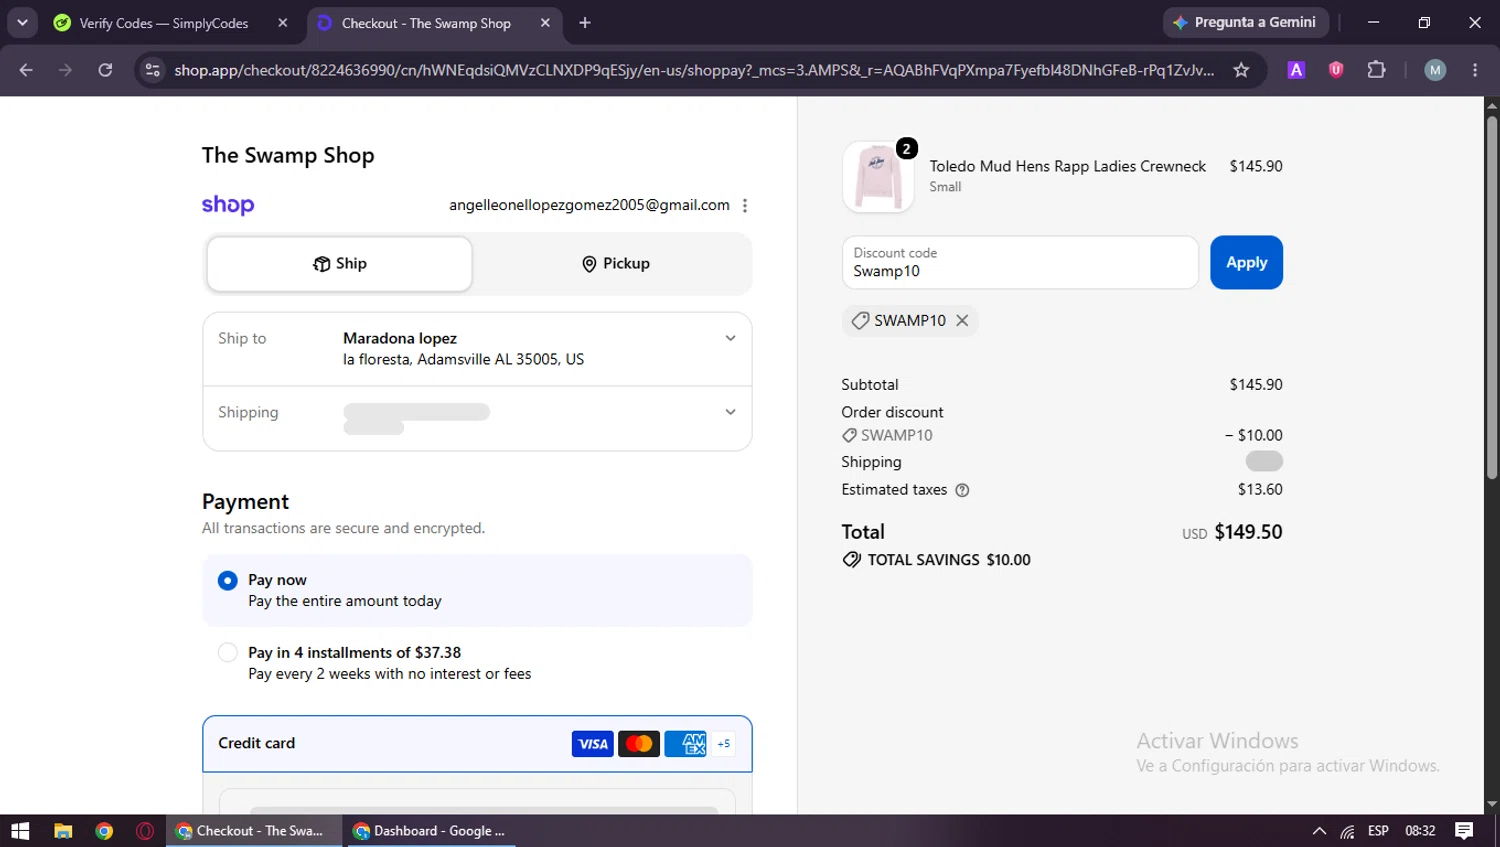The width and height of the screenshot is (1500, 847).
Task: Click the Discount code input field
Action: pos(1020,263)
